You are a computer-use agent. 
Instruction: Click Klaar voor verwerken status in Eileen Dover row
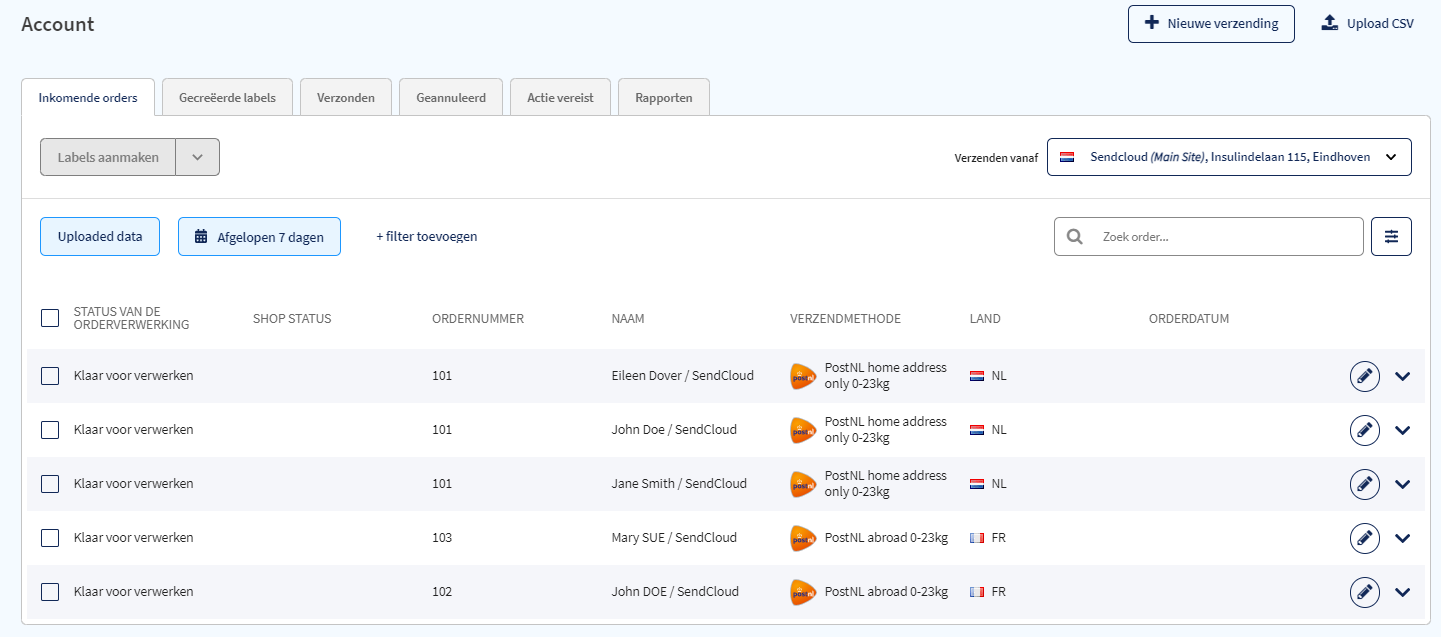tap(134, 376)
